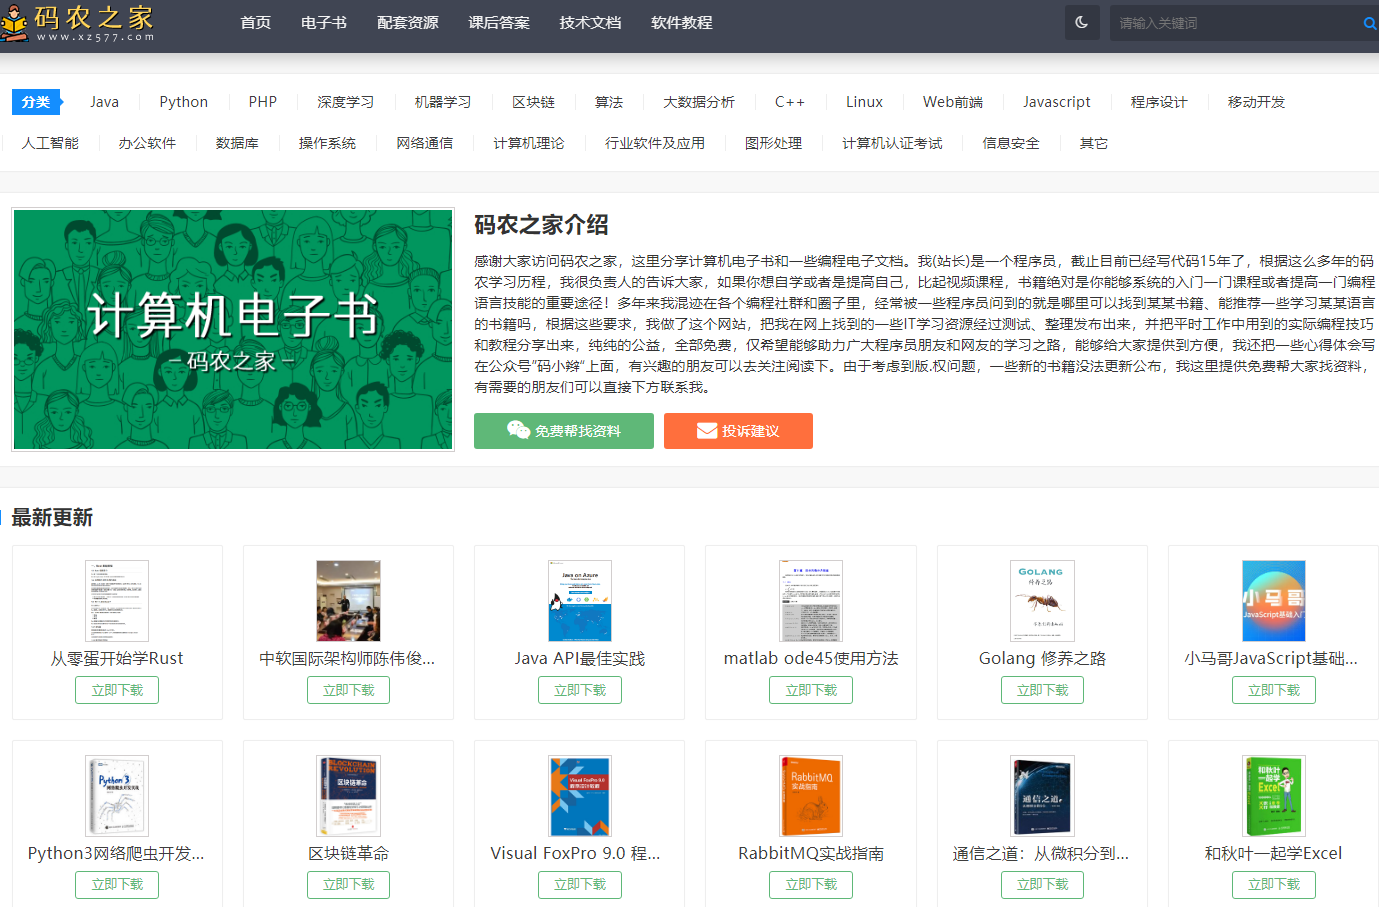Open the matlab ode45使用方法 document thumbnail
Screen dimensions: 1379x907
[x=811, y=600]
